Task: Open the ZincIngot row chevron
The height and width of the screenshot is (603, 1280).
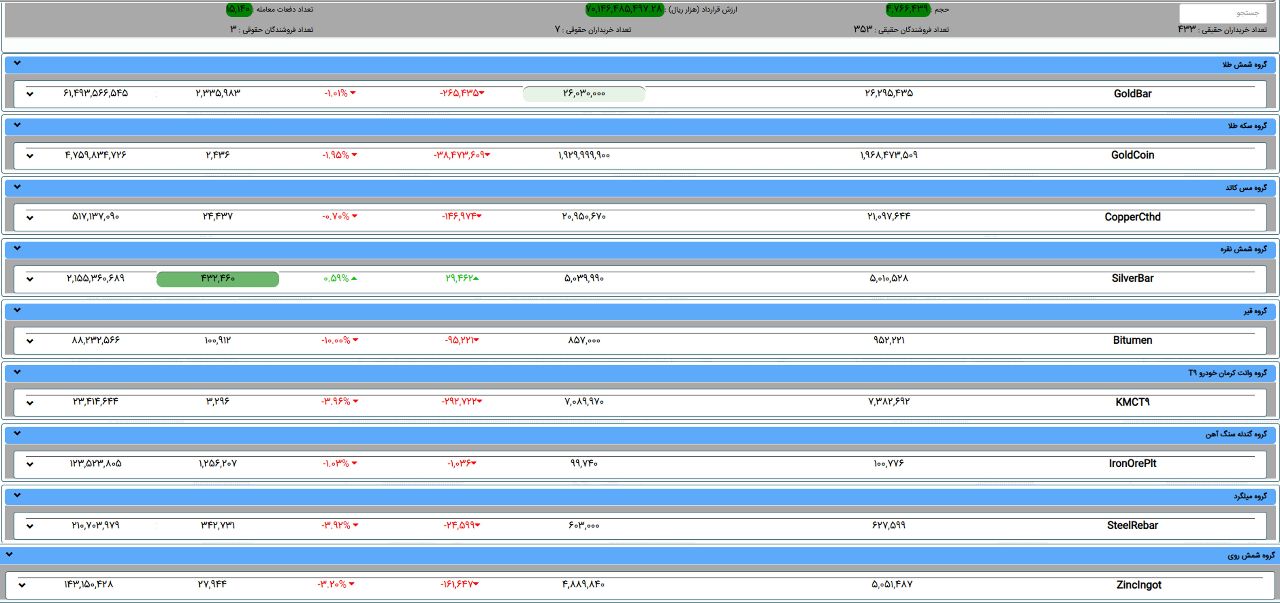Action: [x=22, y=586]
